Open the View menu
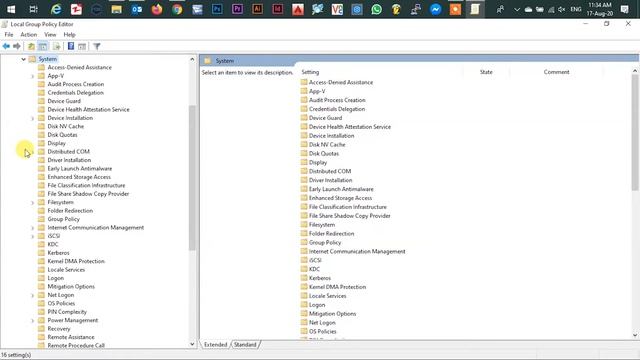The height and width of the screenshot is (360, 640). click(x=50, y=35)
